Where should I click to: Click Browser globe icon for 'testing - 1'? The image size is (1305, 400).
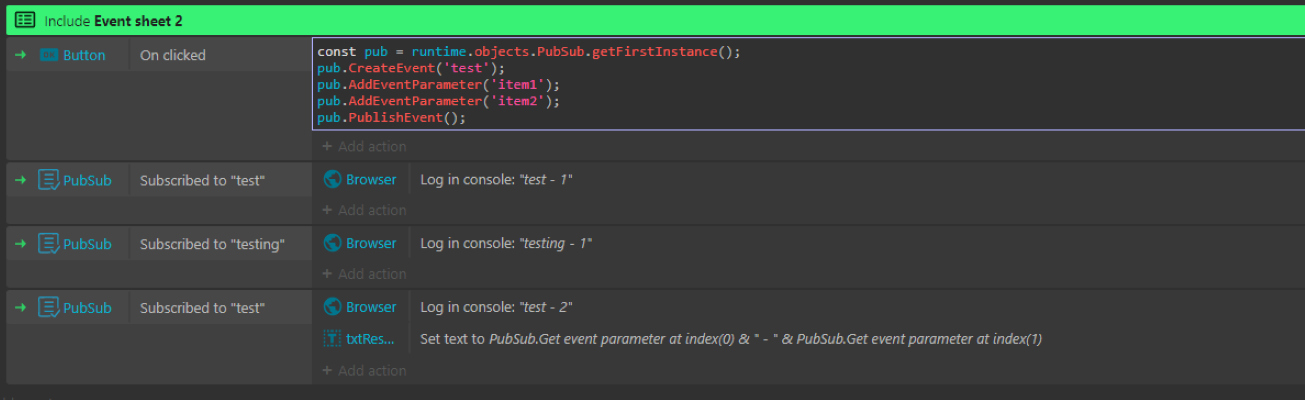click(334, 244)
